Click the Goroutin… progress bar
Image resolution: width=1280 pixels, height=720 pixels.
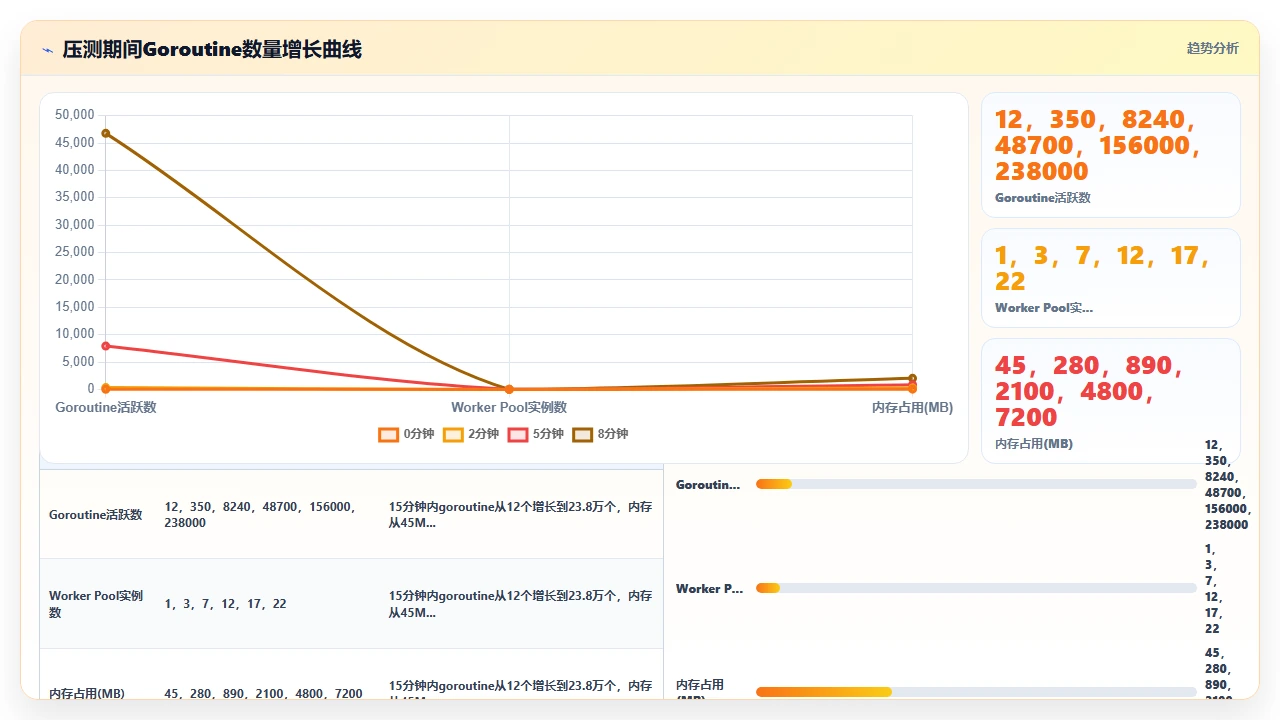click(976, 484)
